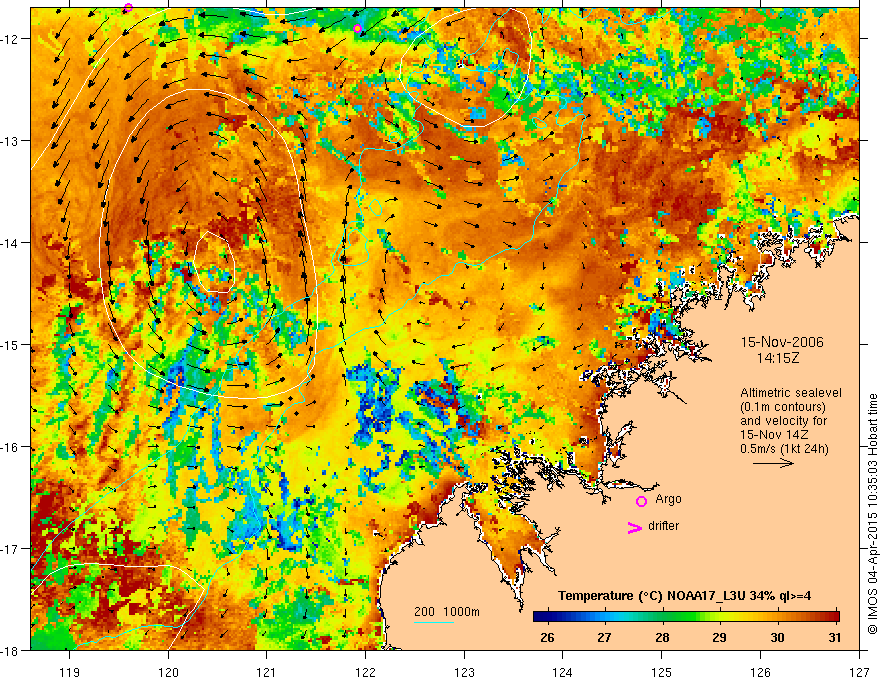The height and width of the screenshot is (680, 880).
Task: Click the "Temperature (°C) NOAA17_L3U 34% ql>=4" title
Action: (x=684, y=596)
